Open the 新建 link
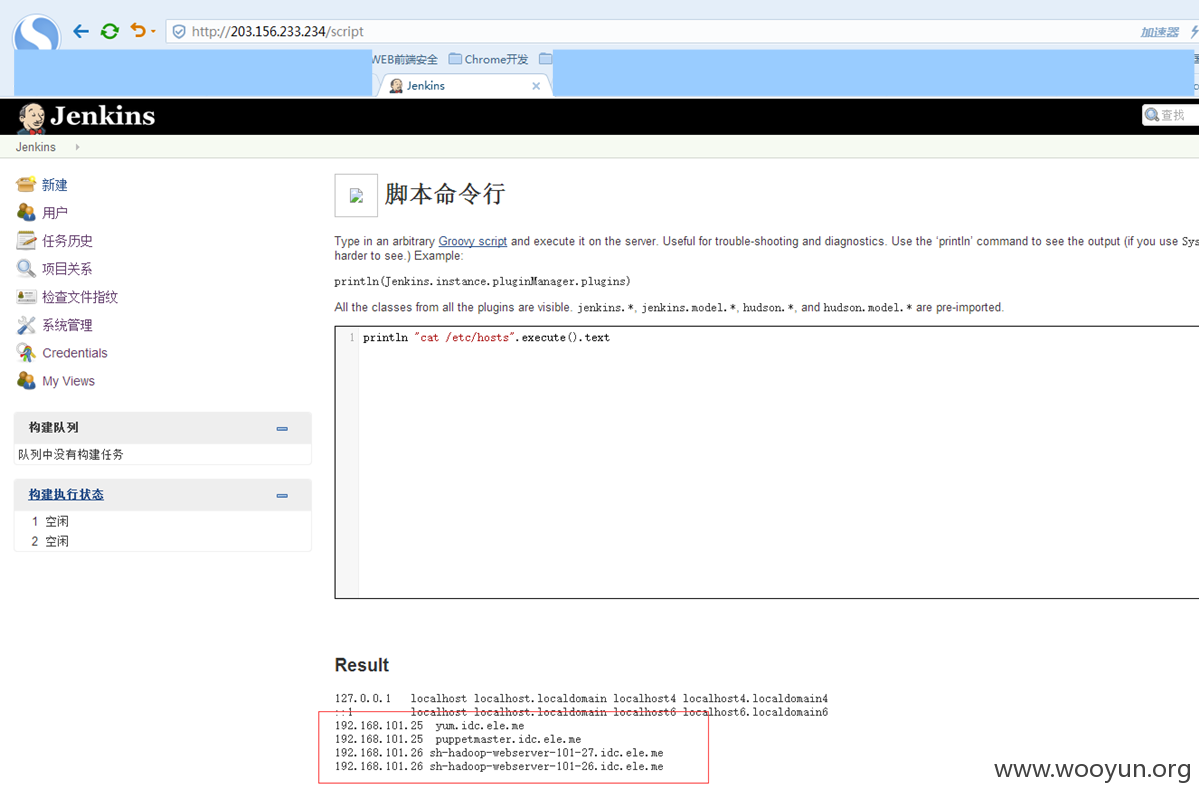Screen dimensions: 1200x798 coord(55,185)
